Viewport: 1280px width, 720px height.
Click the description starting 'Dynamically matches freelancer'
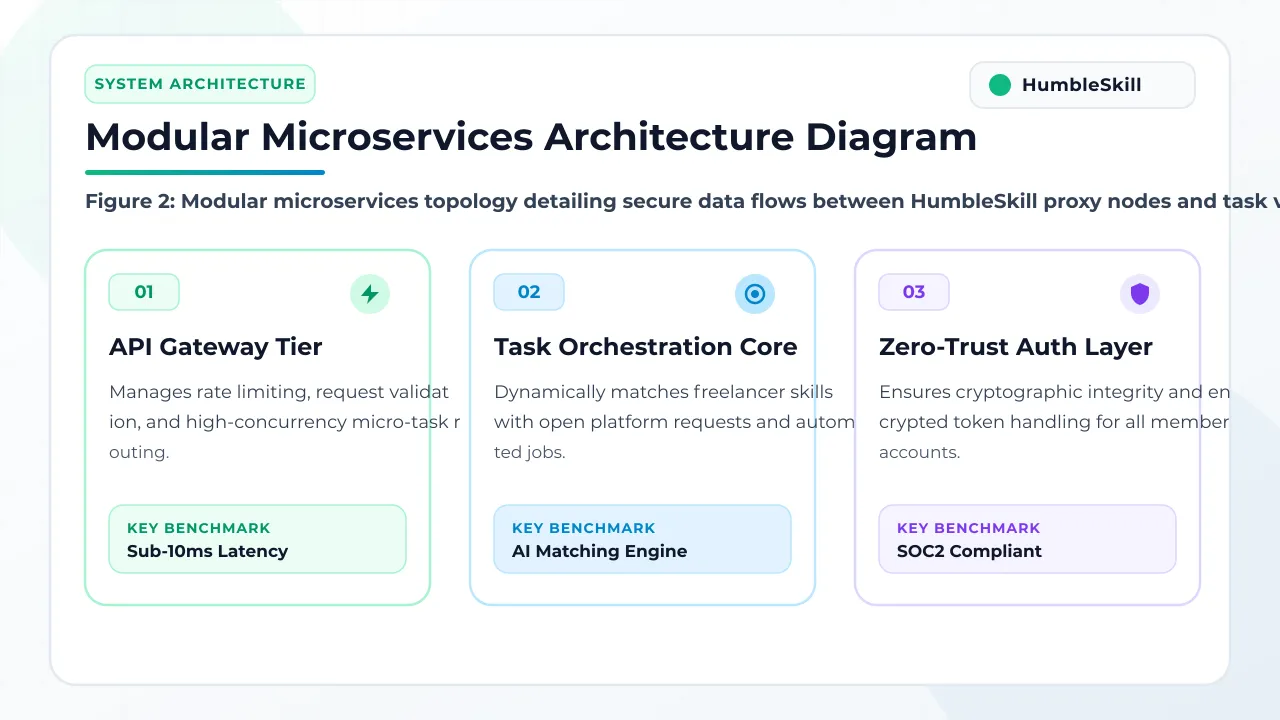click(674, 422)
